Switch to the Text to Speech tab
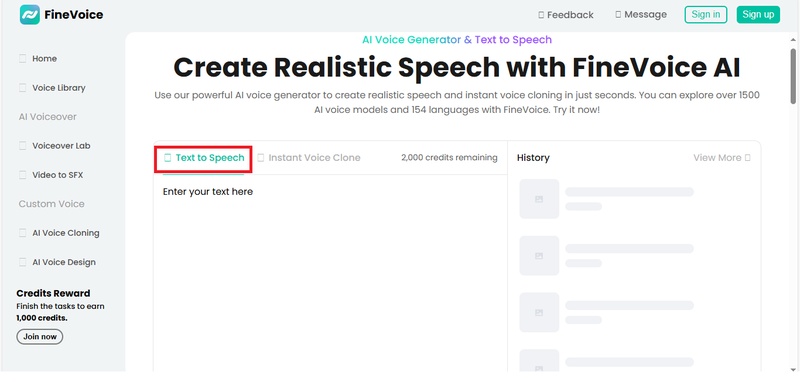 (x=204, y=158)
